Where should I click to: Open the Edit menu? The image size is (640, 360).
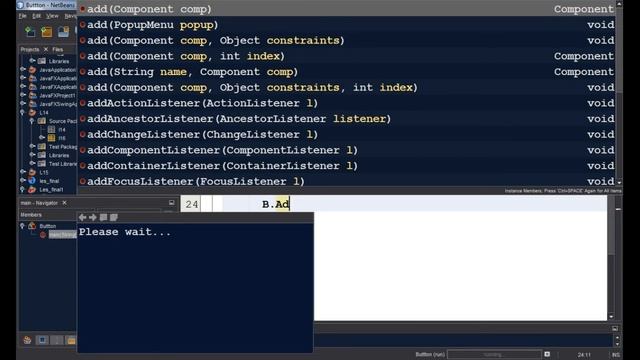36,16
